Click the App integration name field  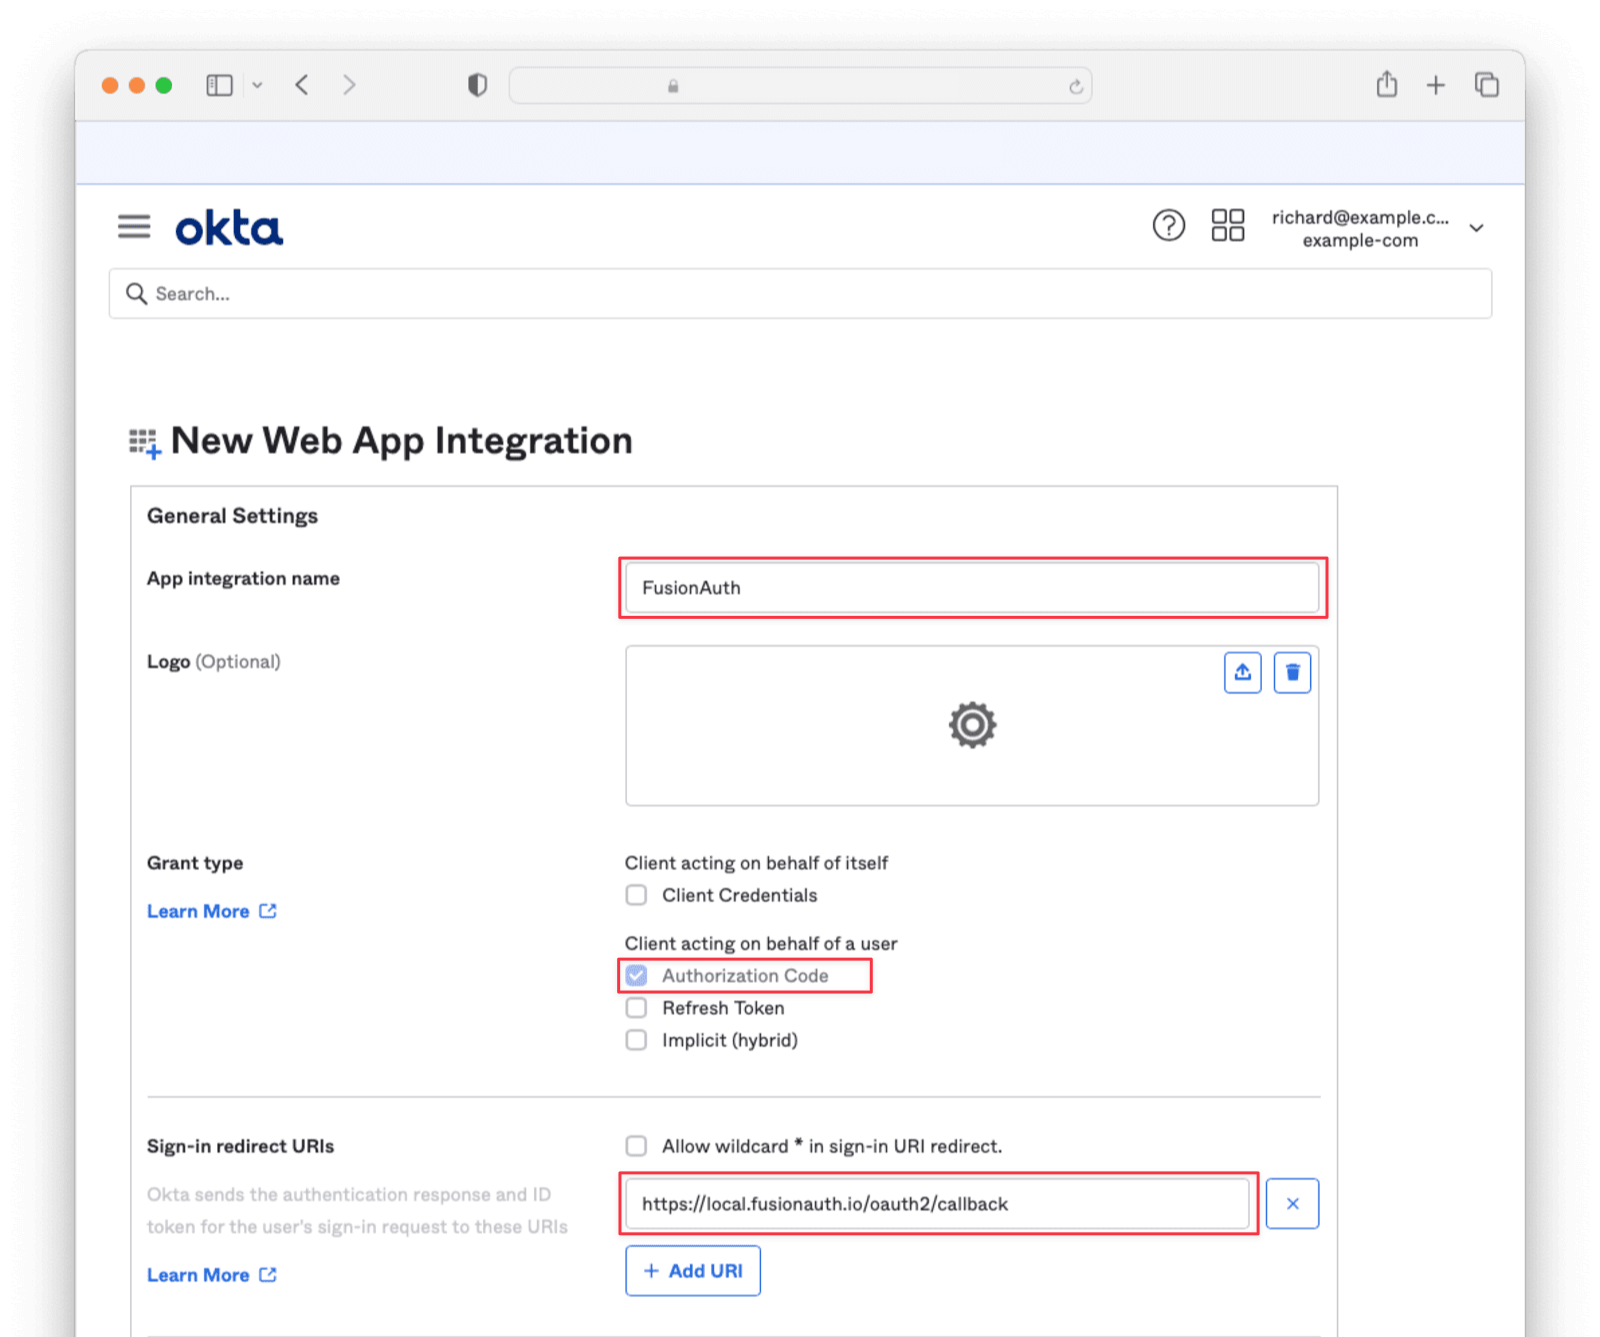[x=971, y=588]
